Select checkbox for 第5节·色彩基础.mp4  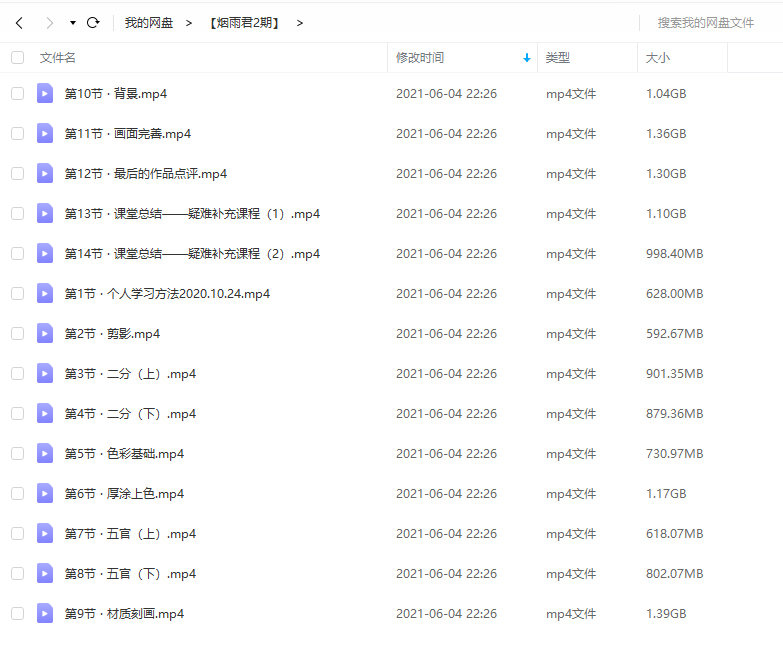[17, 453]
